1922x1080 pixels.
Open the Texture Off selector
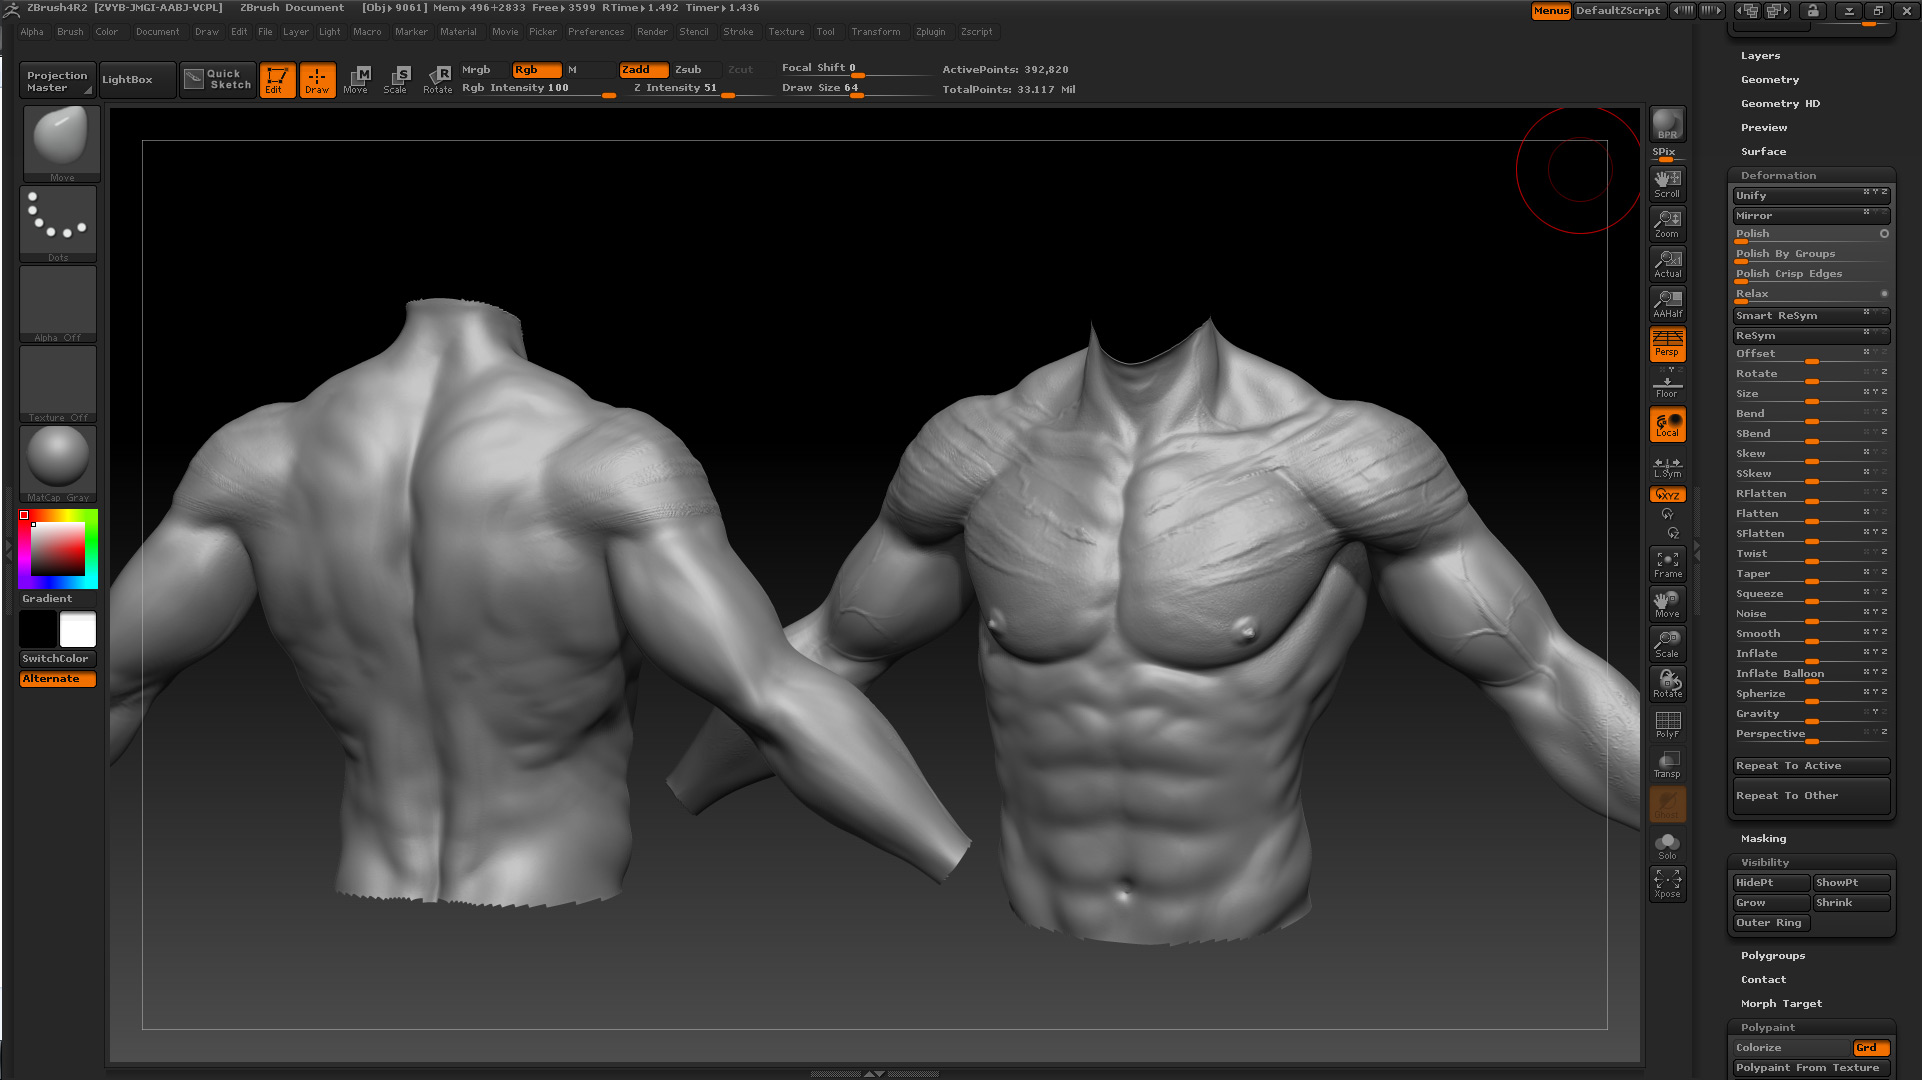pyautogui.click(x=58, y=384)
